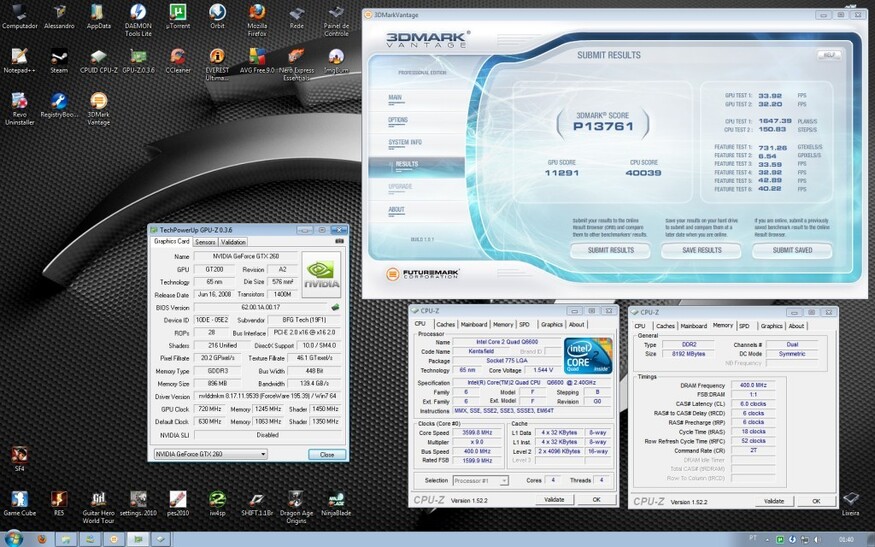The height and width of the screenshot is (547, 875).
Task: Switch to the Sensors tab in GPU-Z
Action: [205, 242]
